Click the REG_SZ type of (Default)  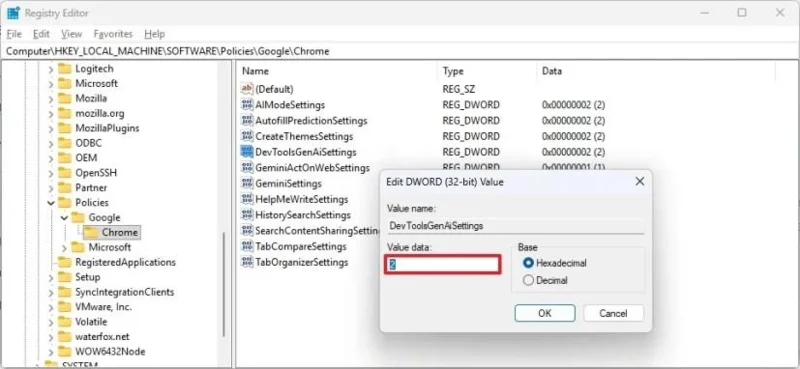(x=459, y=89)
